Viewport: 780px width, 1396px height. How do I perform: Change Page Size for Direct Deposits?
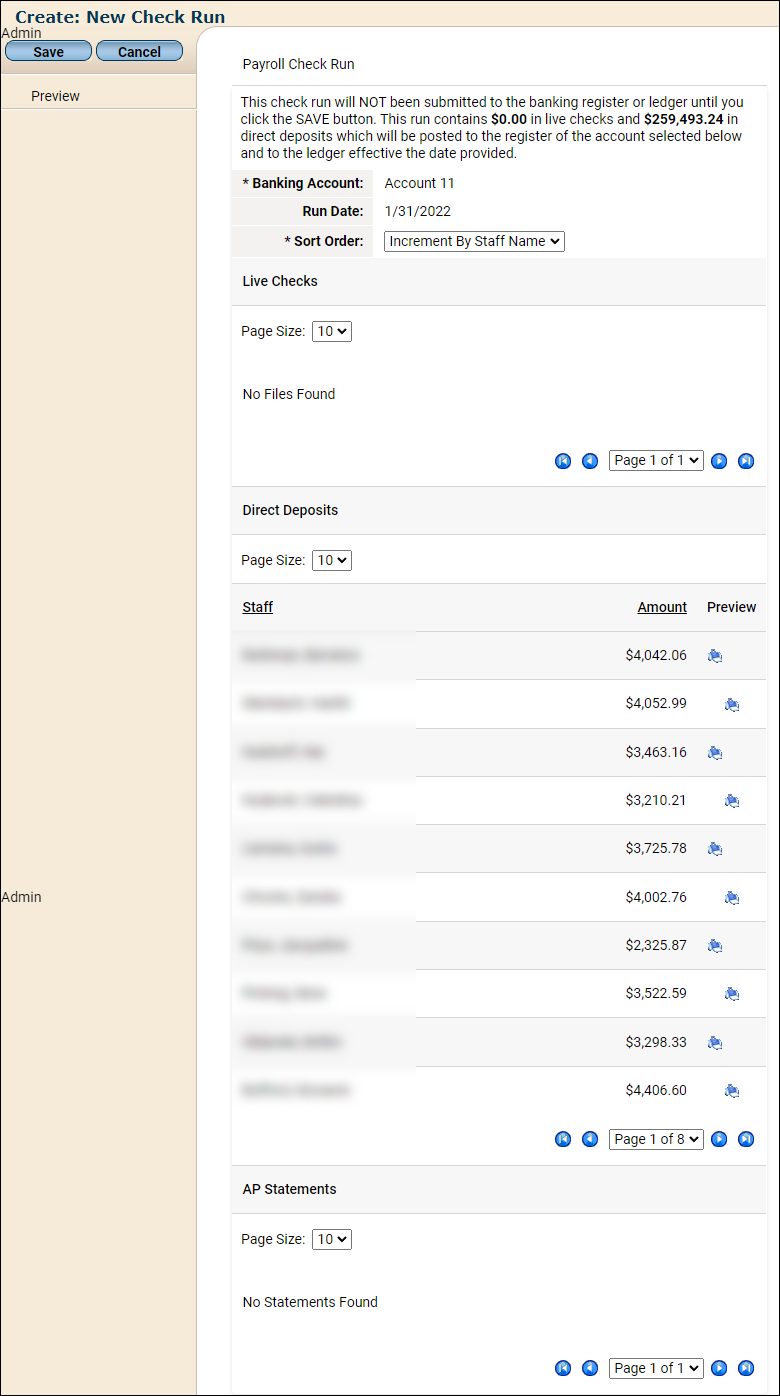pyautogui.click(x=332, y=560)
